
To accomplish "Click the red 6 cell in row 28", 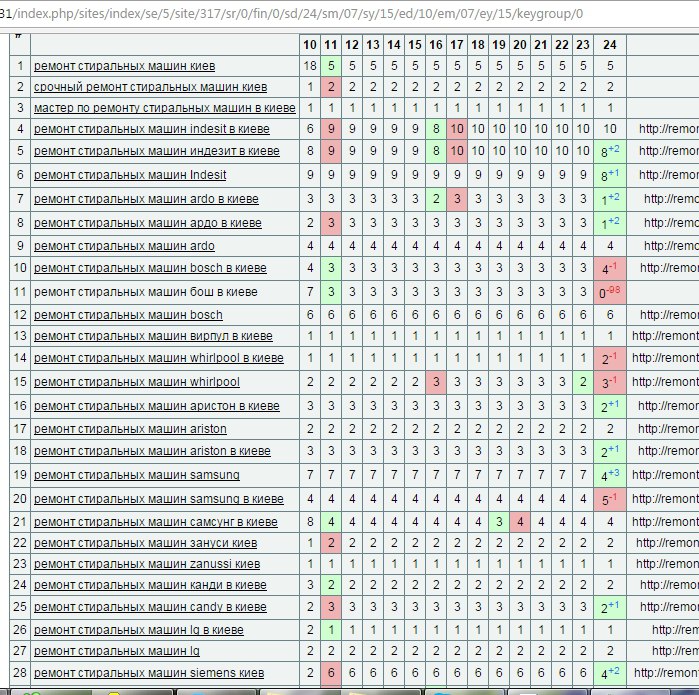I will pyautogui.click(x=331, y=673).
